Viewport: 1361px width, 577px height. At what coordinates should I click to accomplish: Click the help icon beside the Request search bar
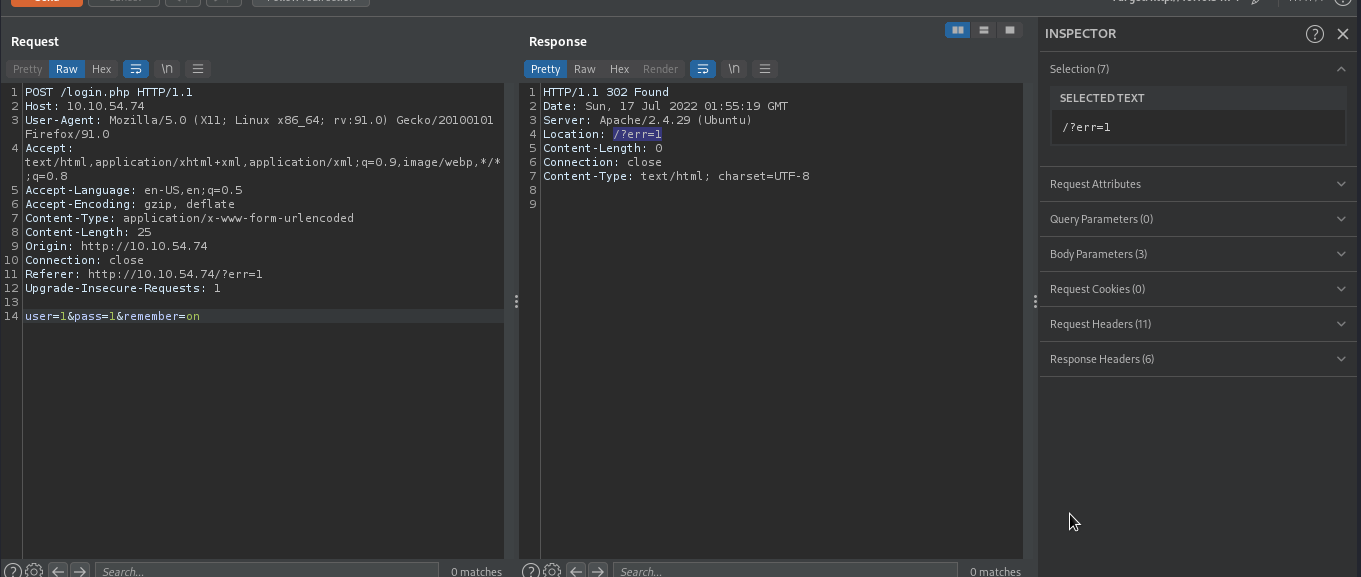(x=13, y=571)
